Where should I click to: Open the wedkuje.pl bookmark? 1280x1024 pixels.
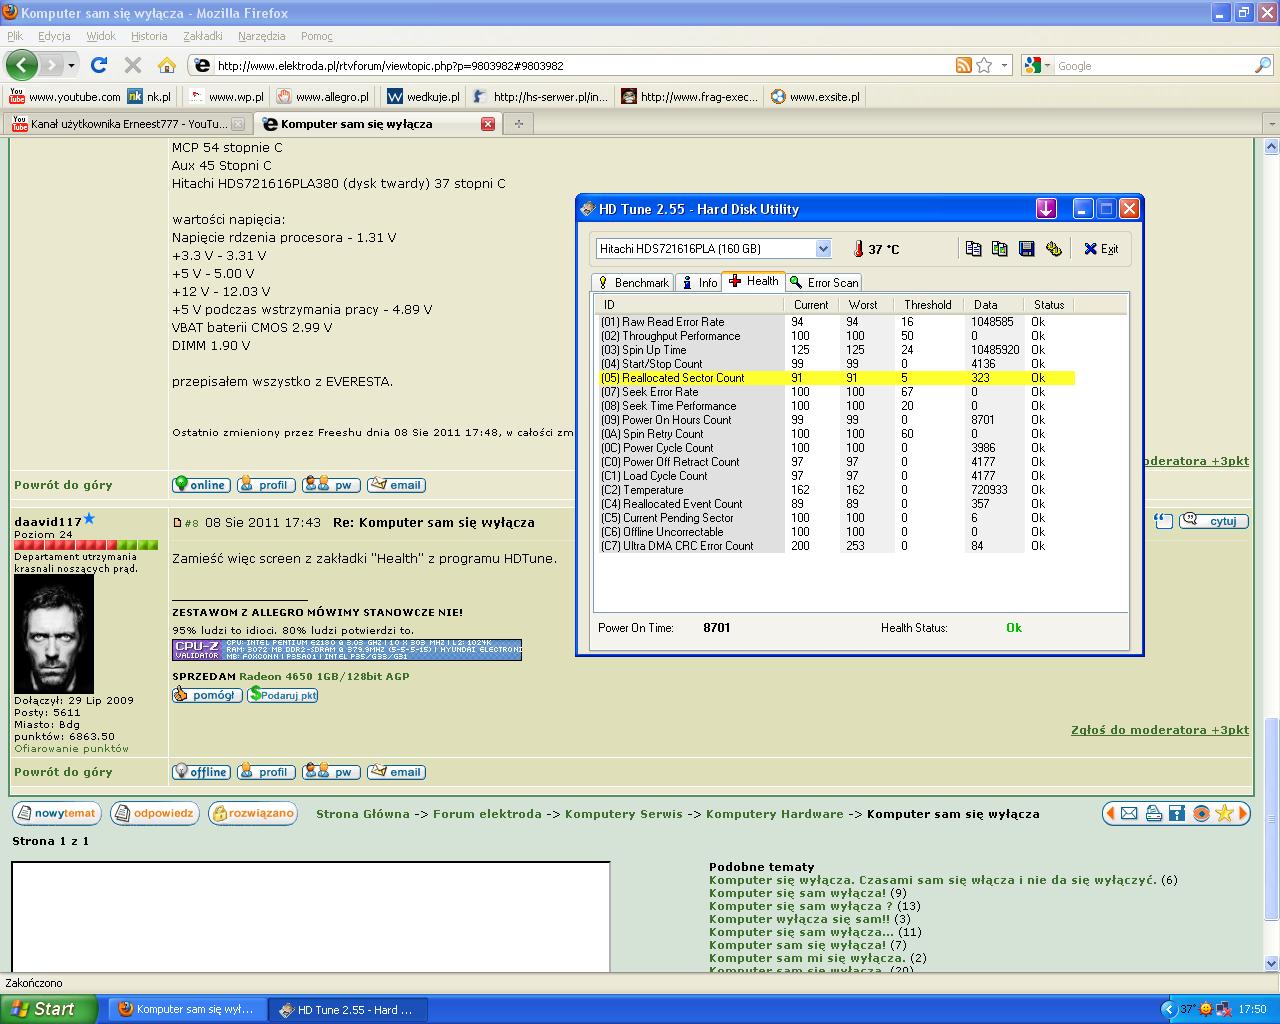click(x=423, y=97)
